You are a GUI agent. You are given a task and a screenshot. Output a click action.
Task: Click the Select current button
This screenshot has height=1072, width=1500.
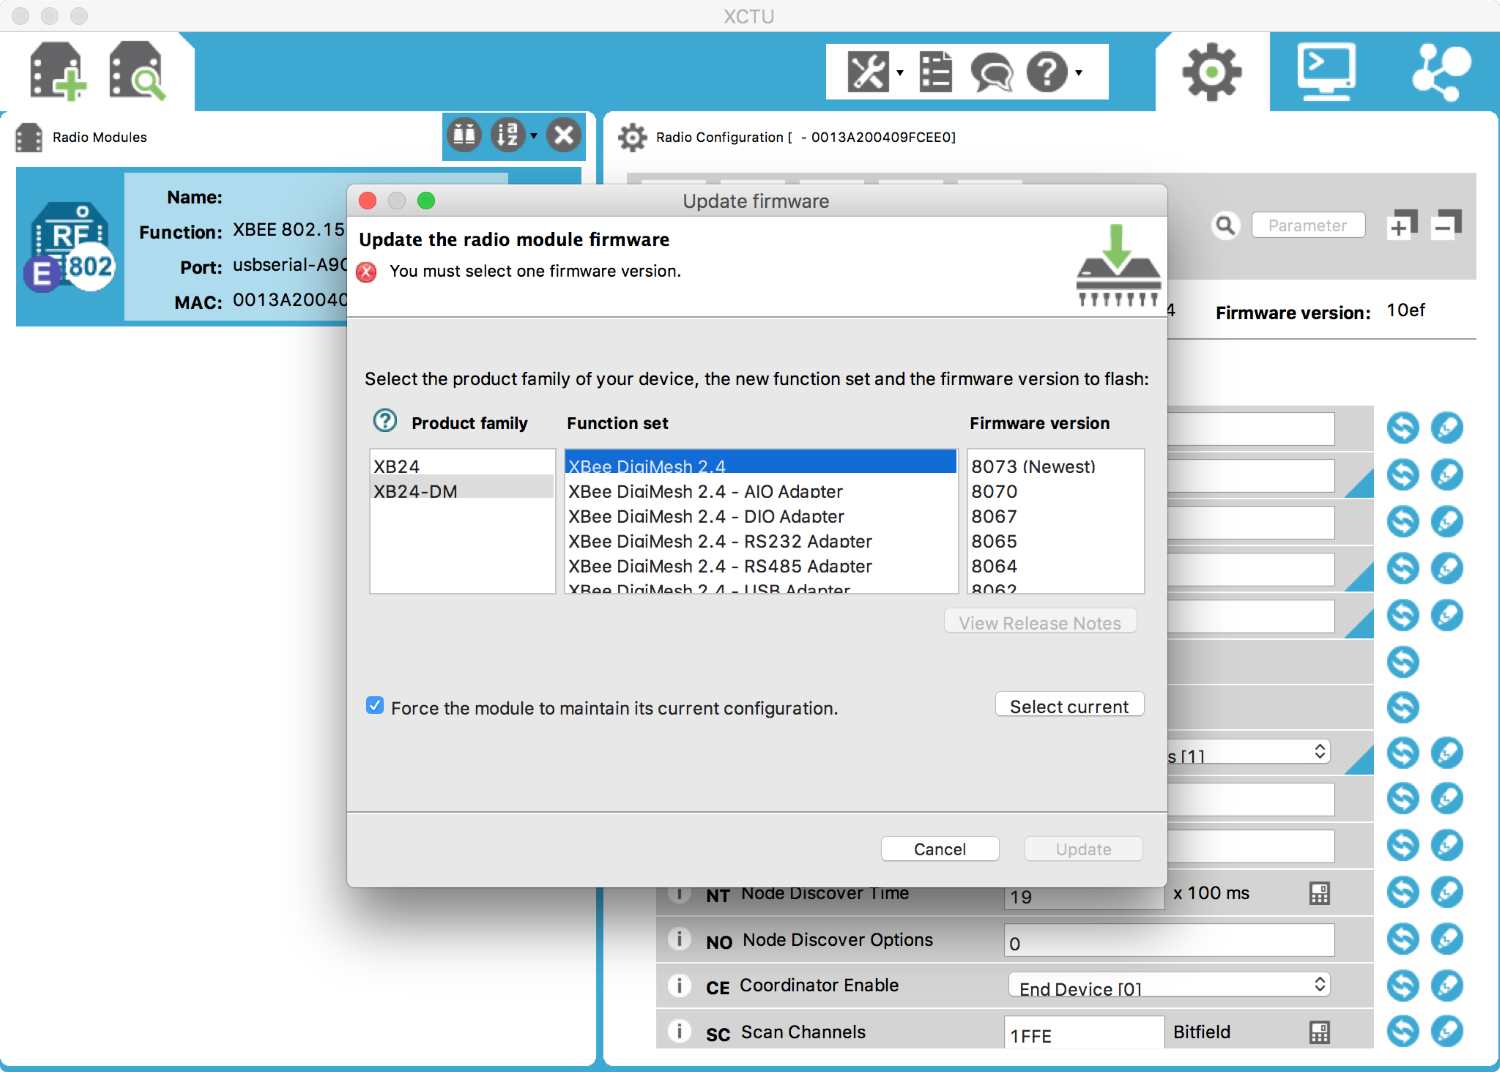tap(1068, 706)
